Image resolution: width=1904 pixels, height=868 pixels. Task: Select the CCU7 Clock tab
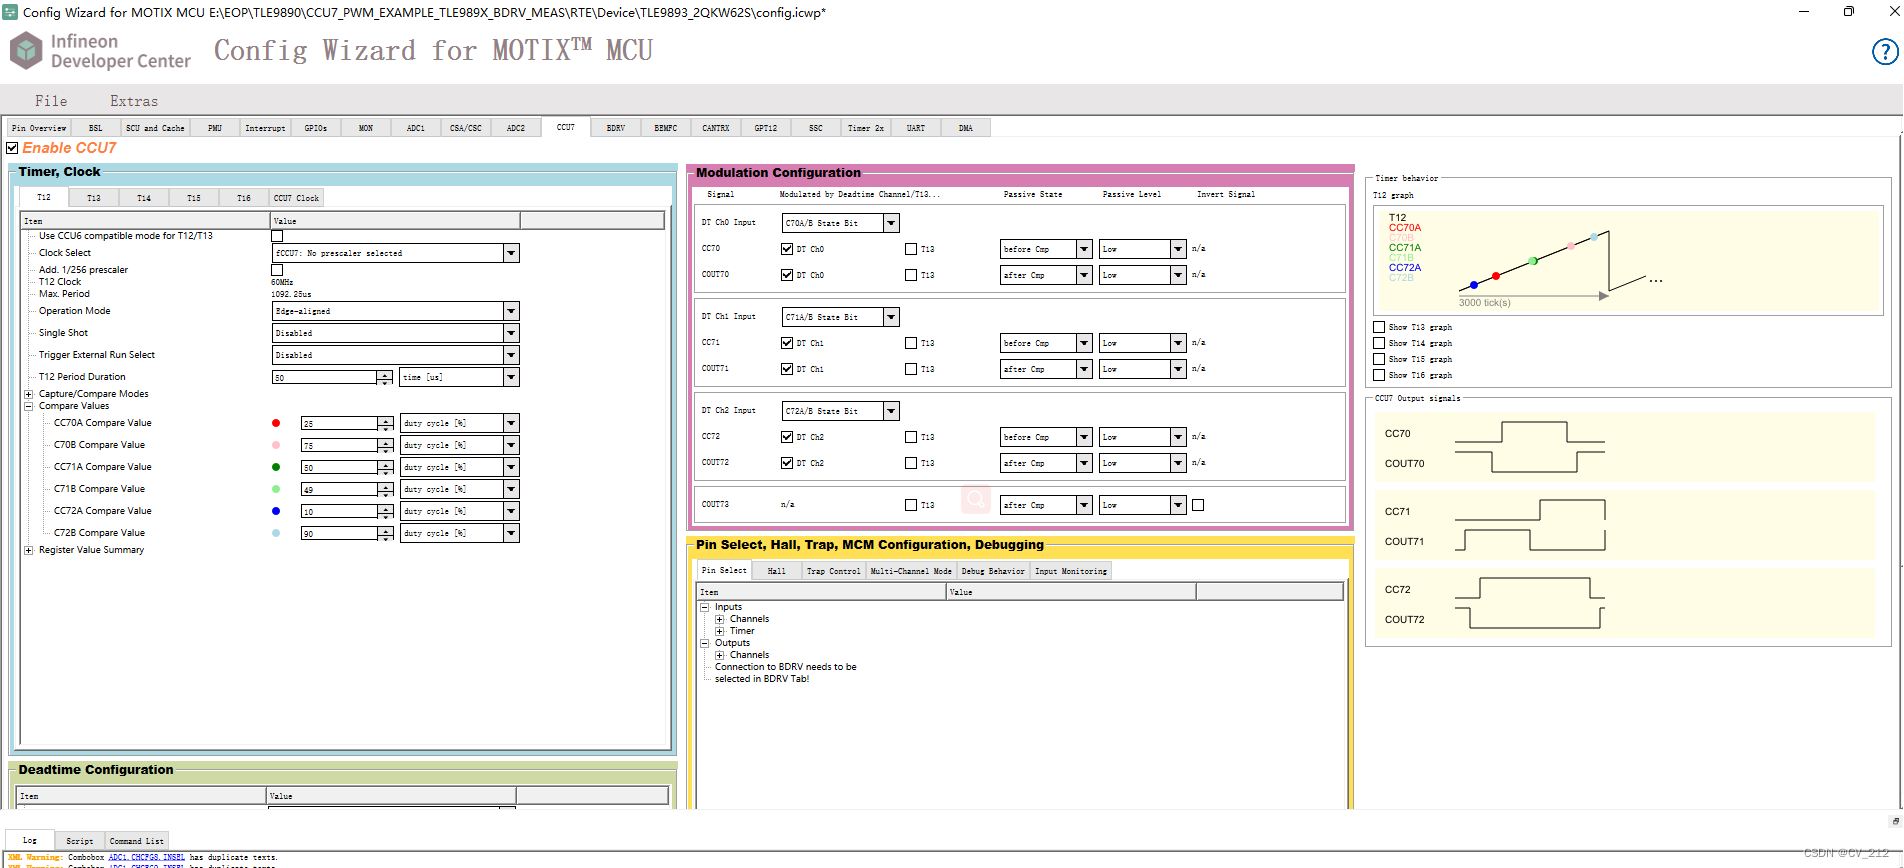297,198
